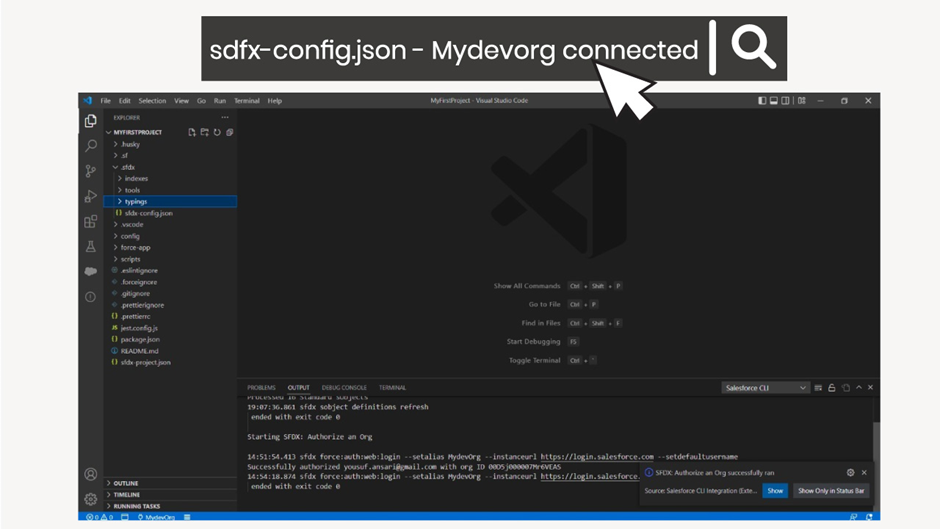Image resolution: width=940 pixels, height=529 pixels.
Task: Open sfdx-config.json file
Action: click(148, 213)
